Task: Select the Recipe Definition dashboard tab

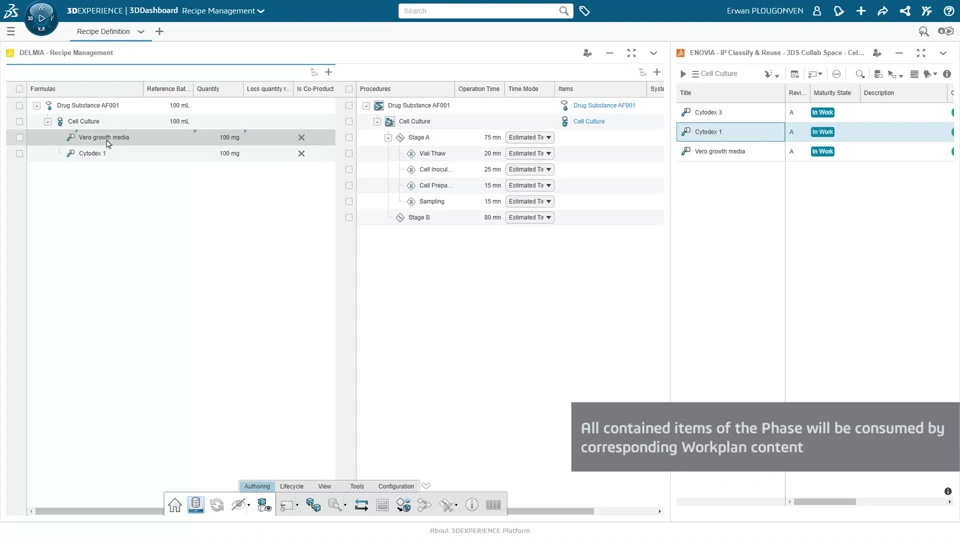Action: click(x=103, y=32)
